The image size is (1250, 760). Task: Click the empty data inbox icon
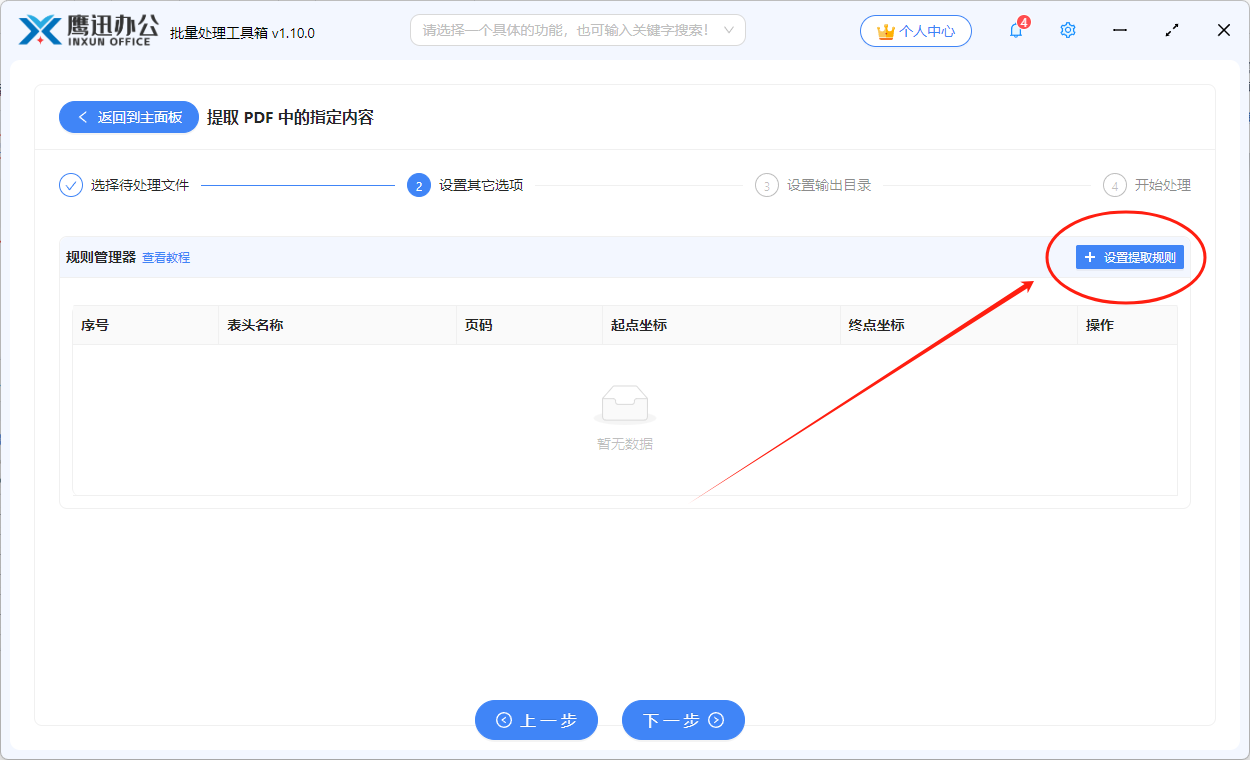(624, 400)
